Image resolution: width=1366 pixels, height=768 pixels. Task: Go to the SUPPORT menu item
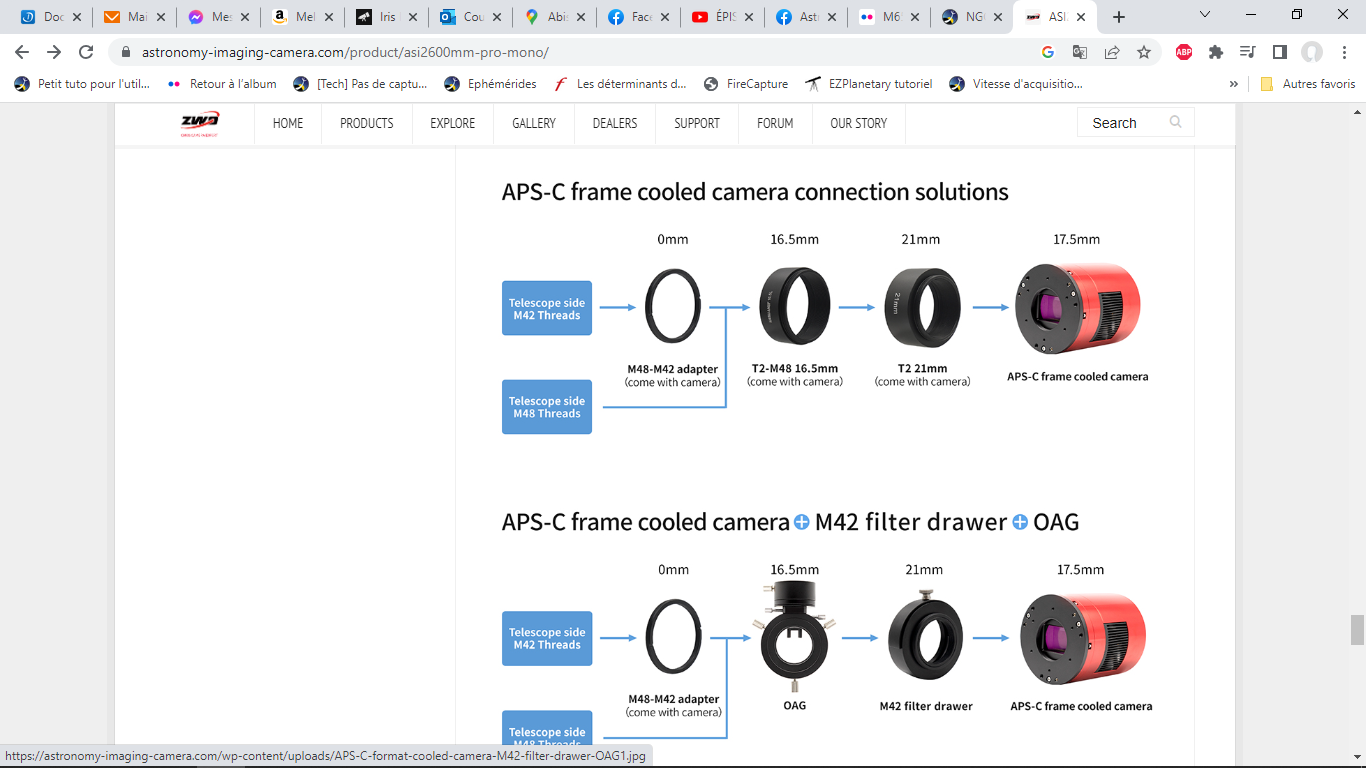(x=697, y=123)
